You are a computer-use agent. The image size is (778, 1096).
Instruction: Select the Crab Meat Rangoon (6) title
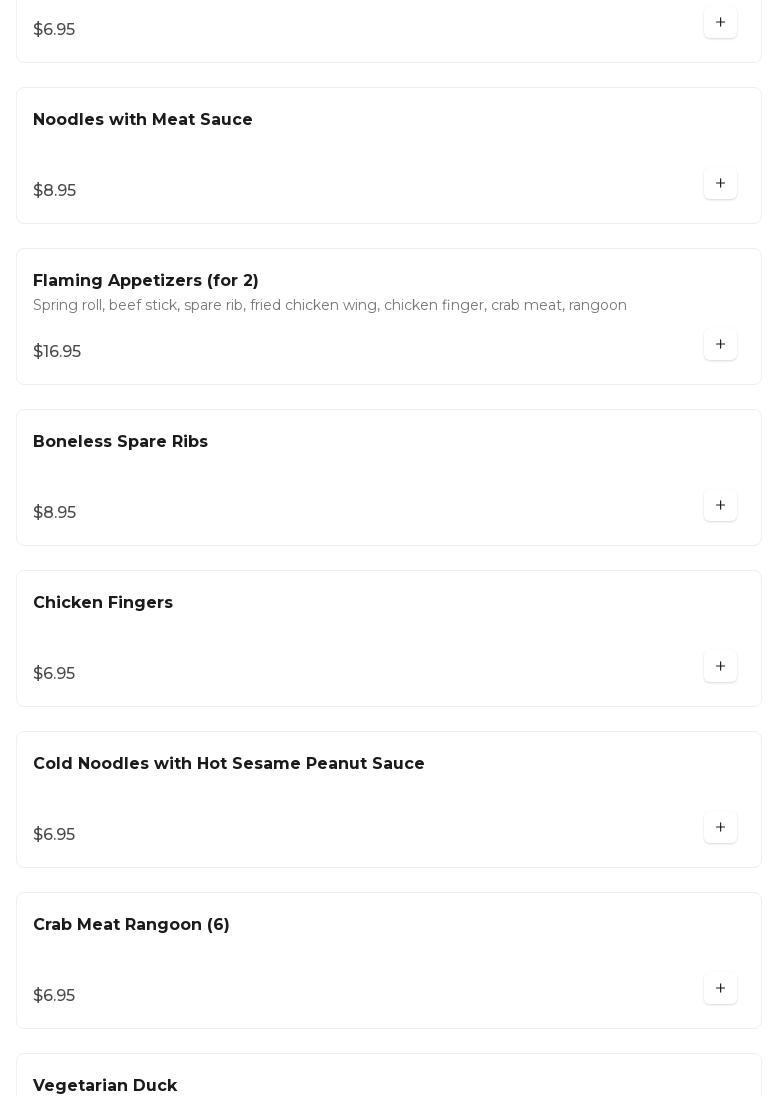131,925
